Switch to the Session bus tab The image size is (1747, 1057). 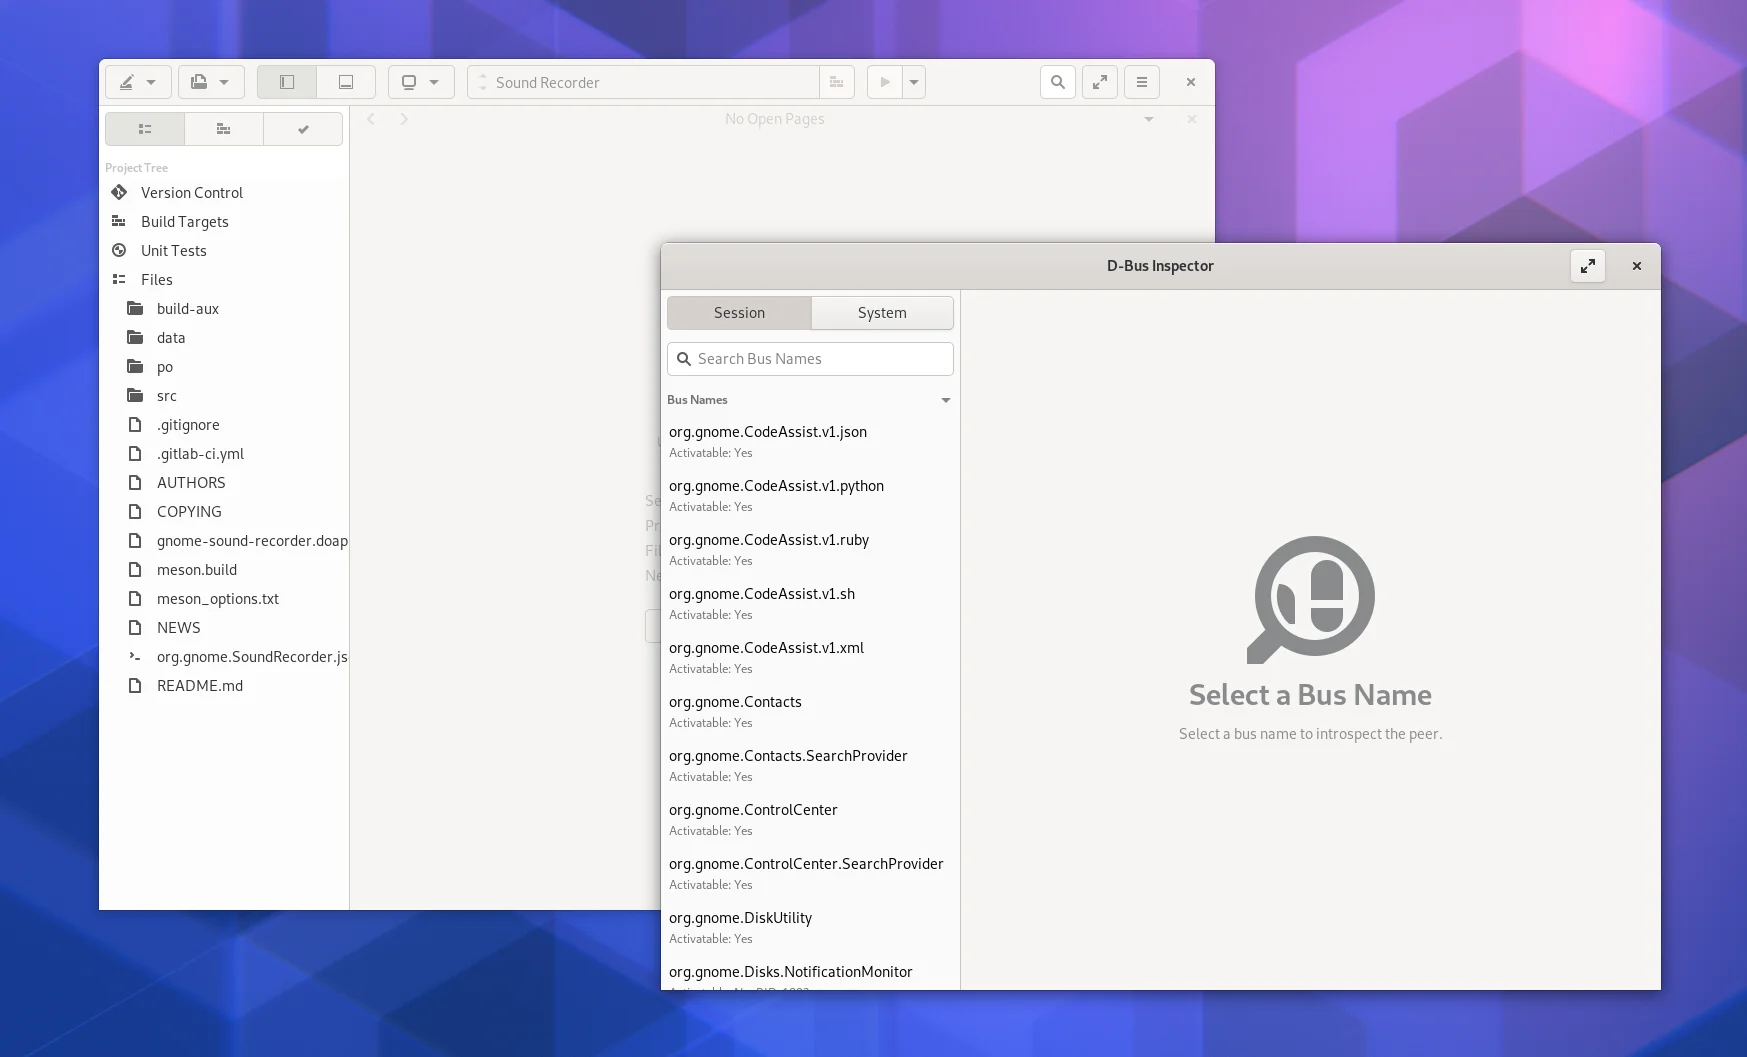coord(739,313)
